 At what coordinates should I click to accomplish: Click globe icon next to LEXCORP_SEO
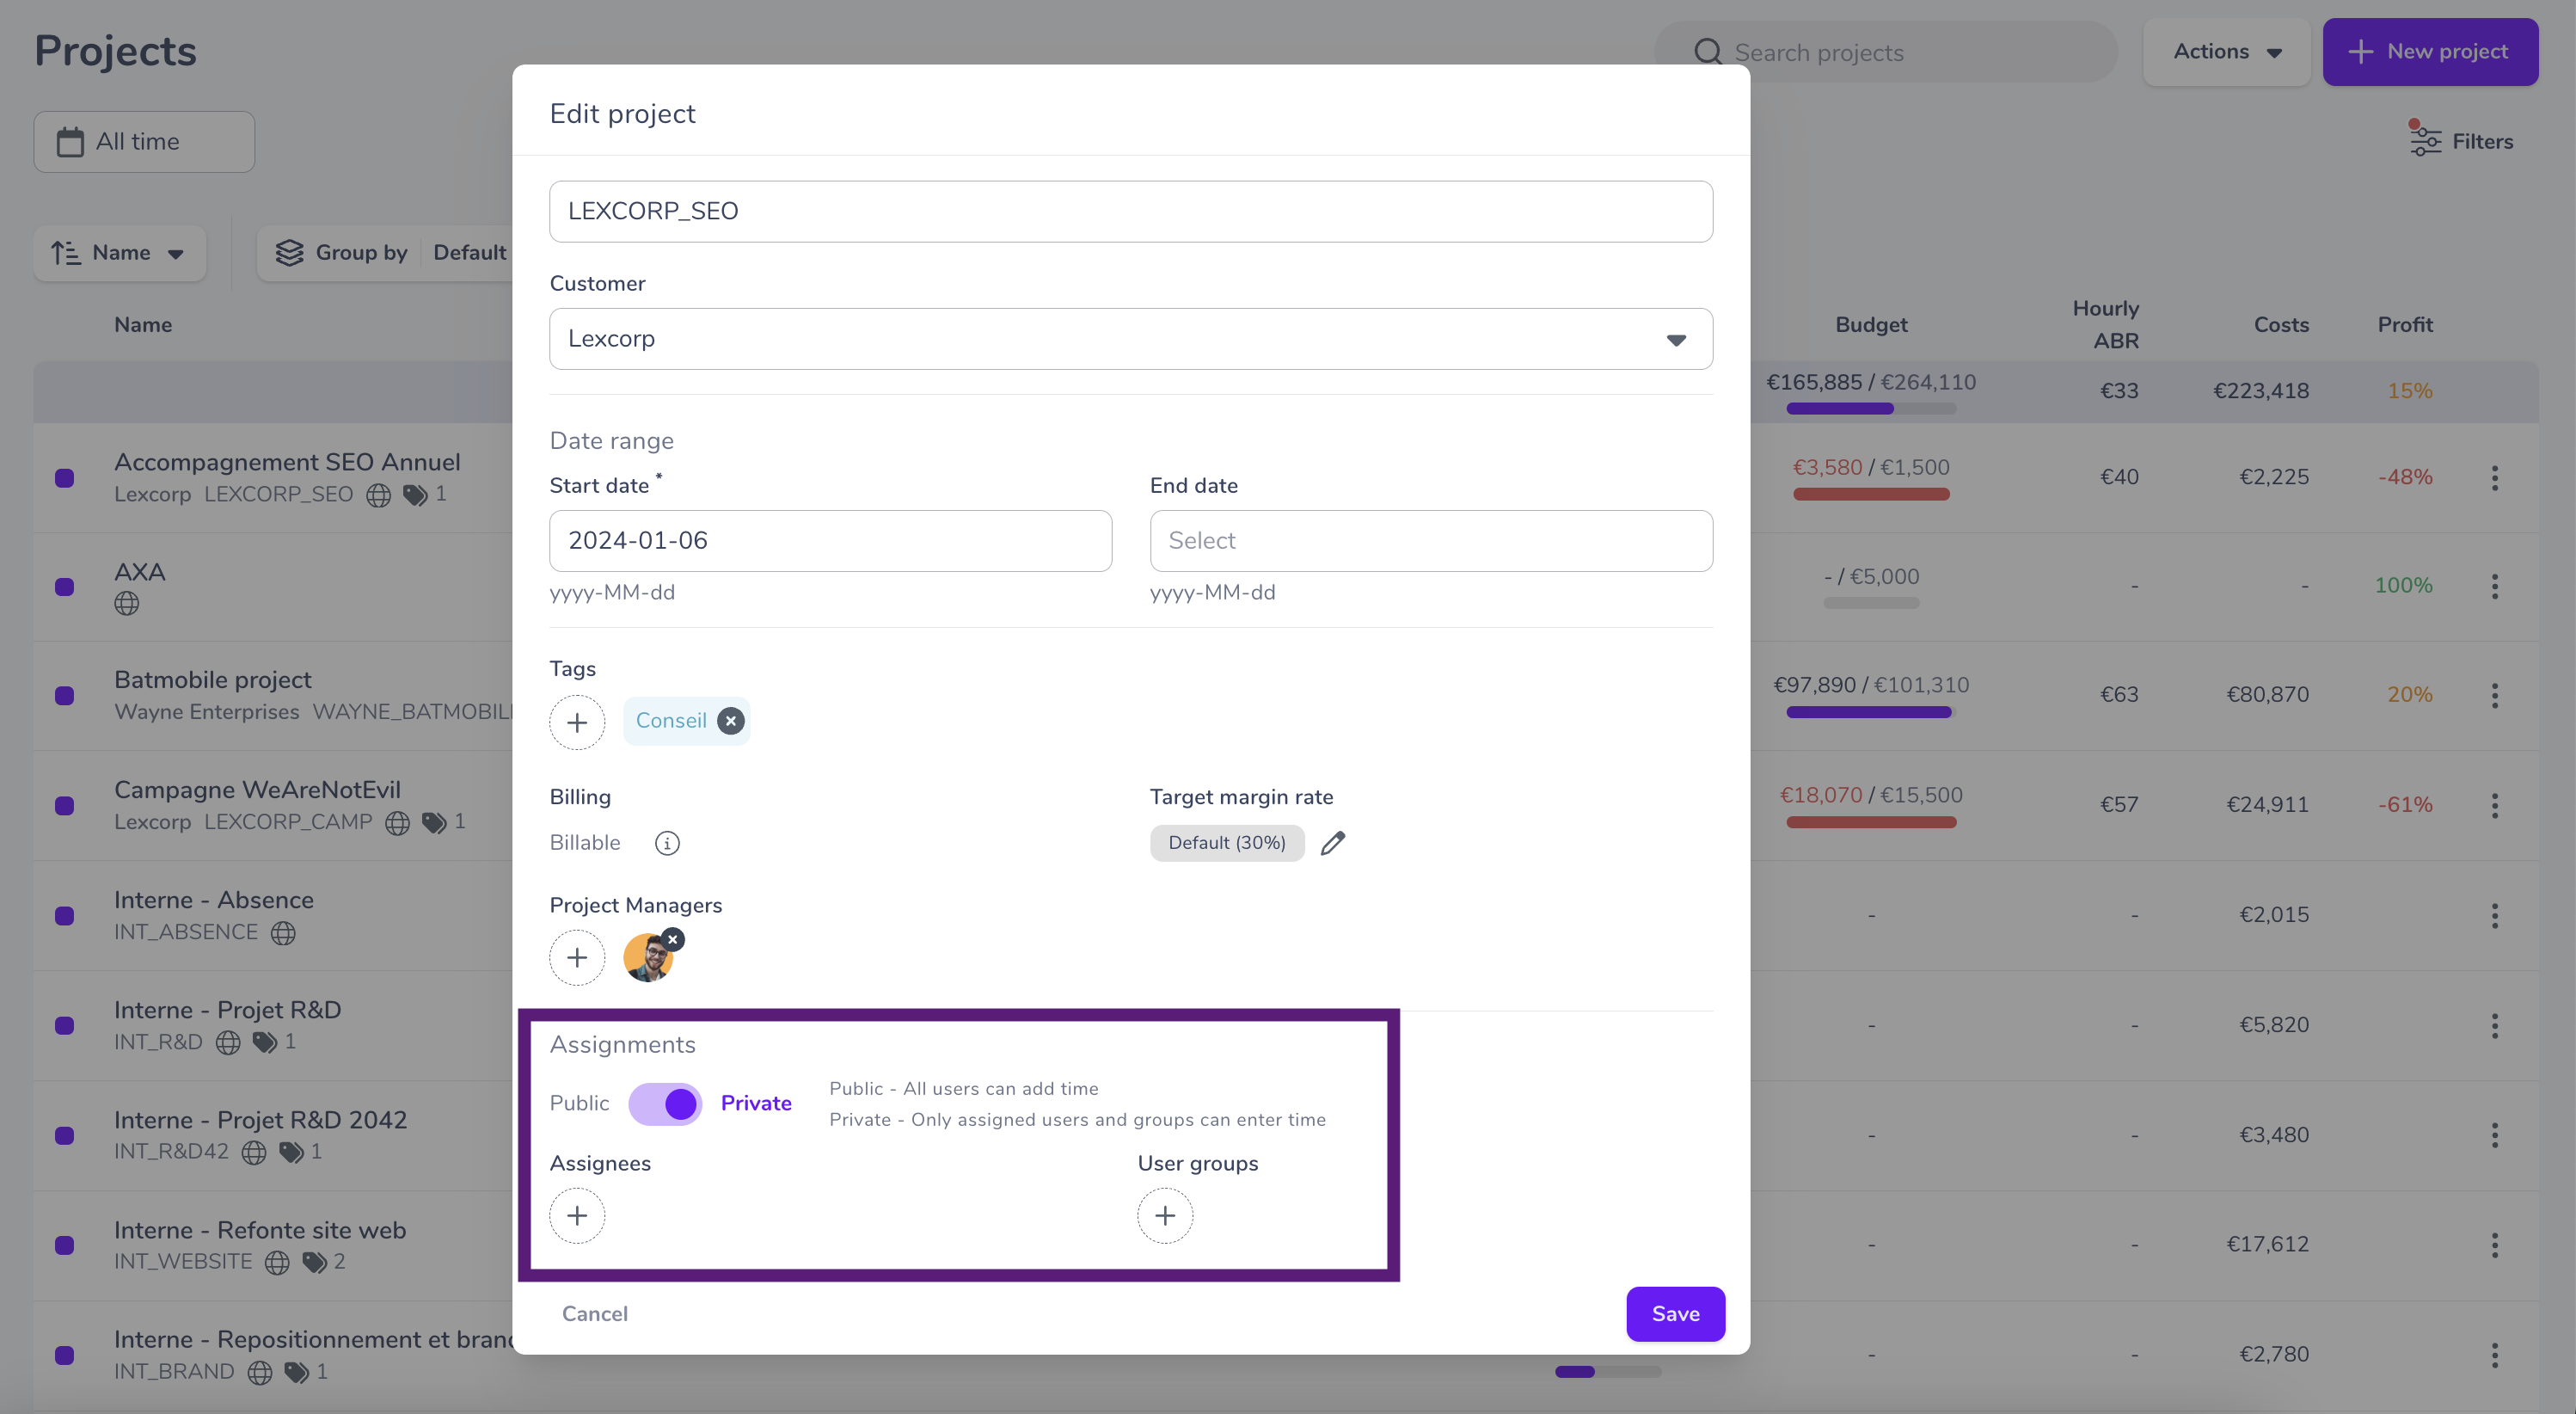(378, 495)
